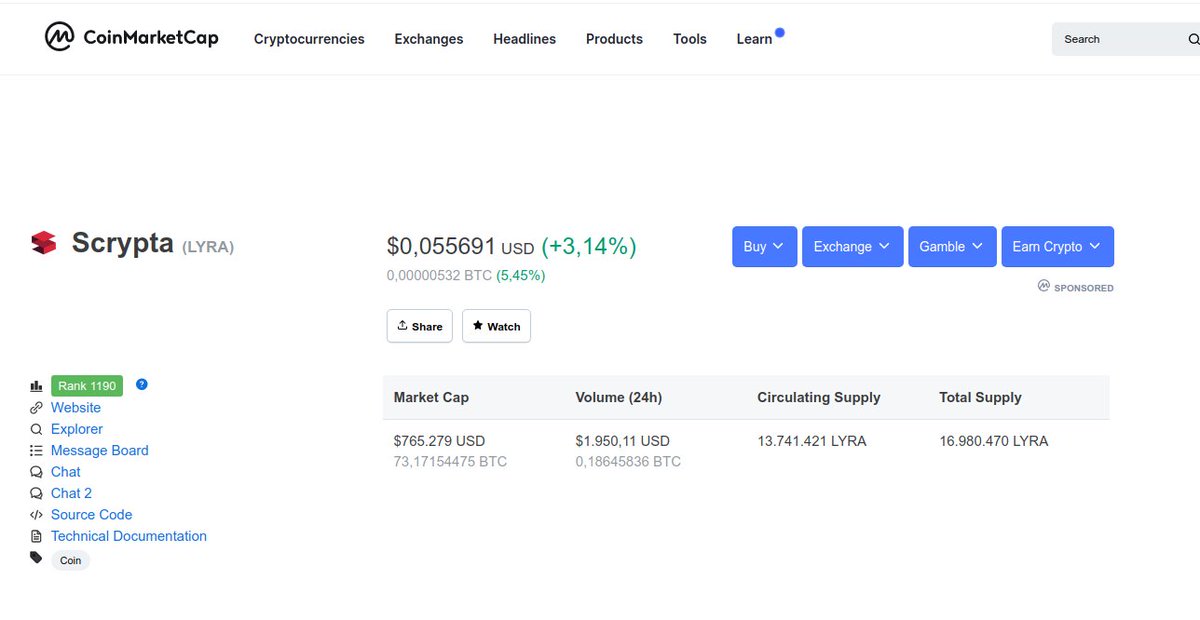Screen dimensions: 1200x620
Task: Click the 0,18645836 BTC volume value
Action: pyautogui.click(x=628, y=462)
